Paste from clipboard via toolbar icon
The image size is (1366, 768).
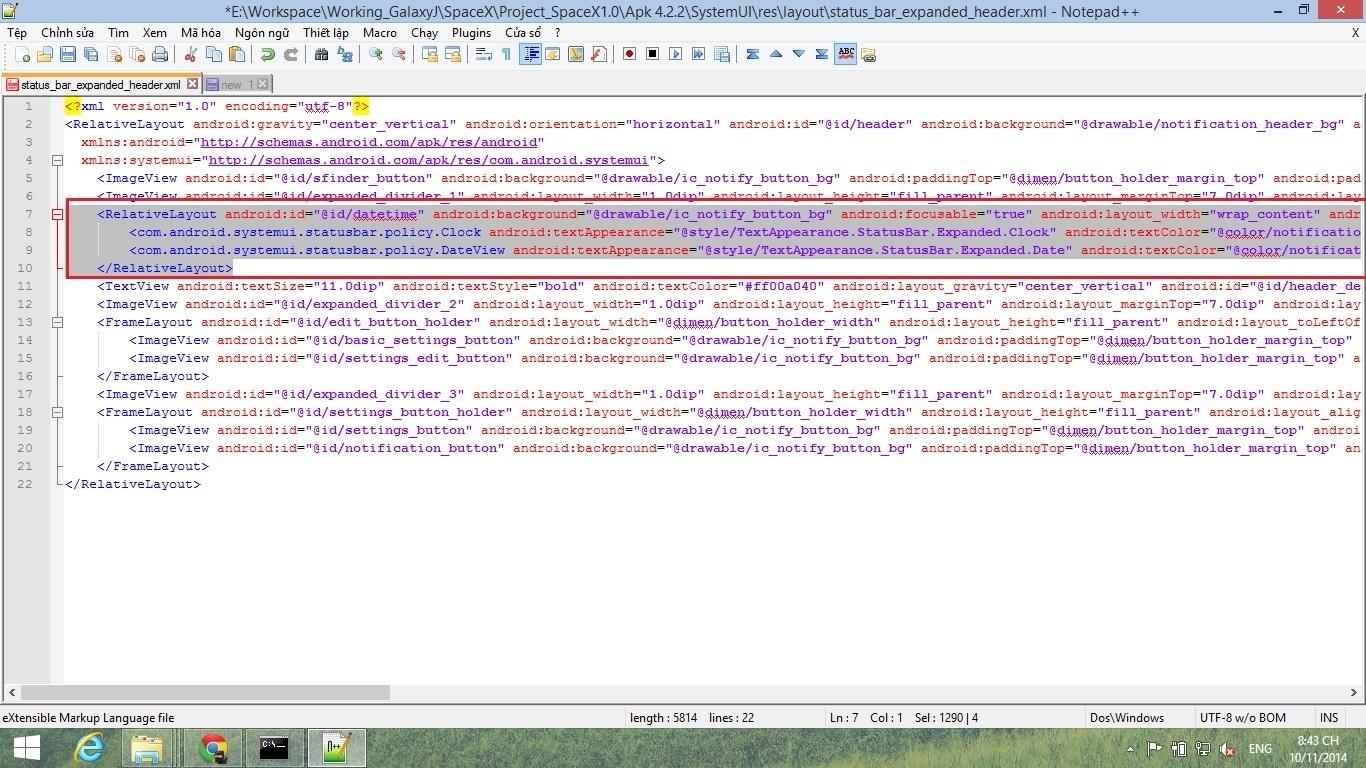(237, 54)
